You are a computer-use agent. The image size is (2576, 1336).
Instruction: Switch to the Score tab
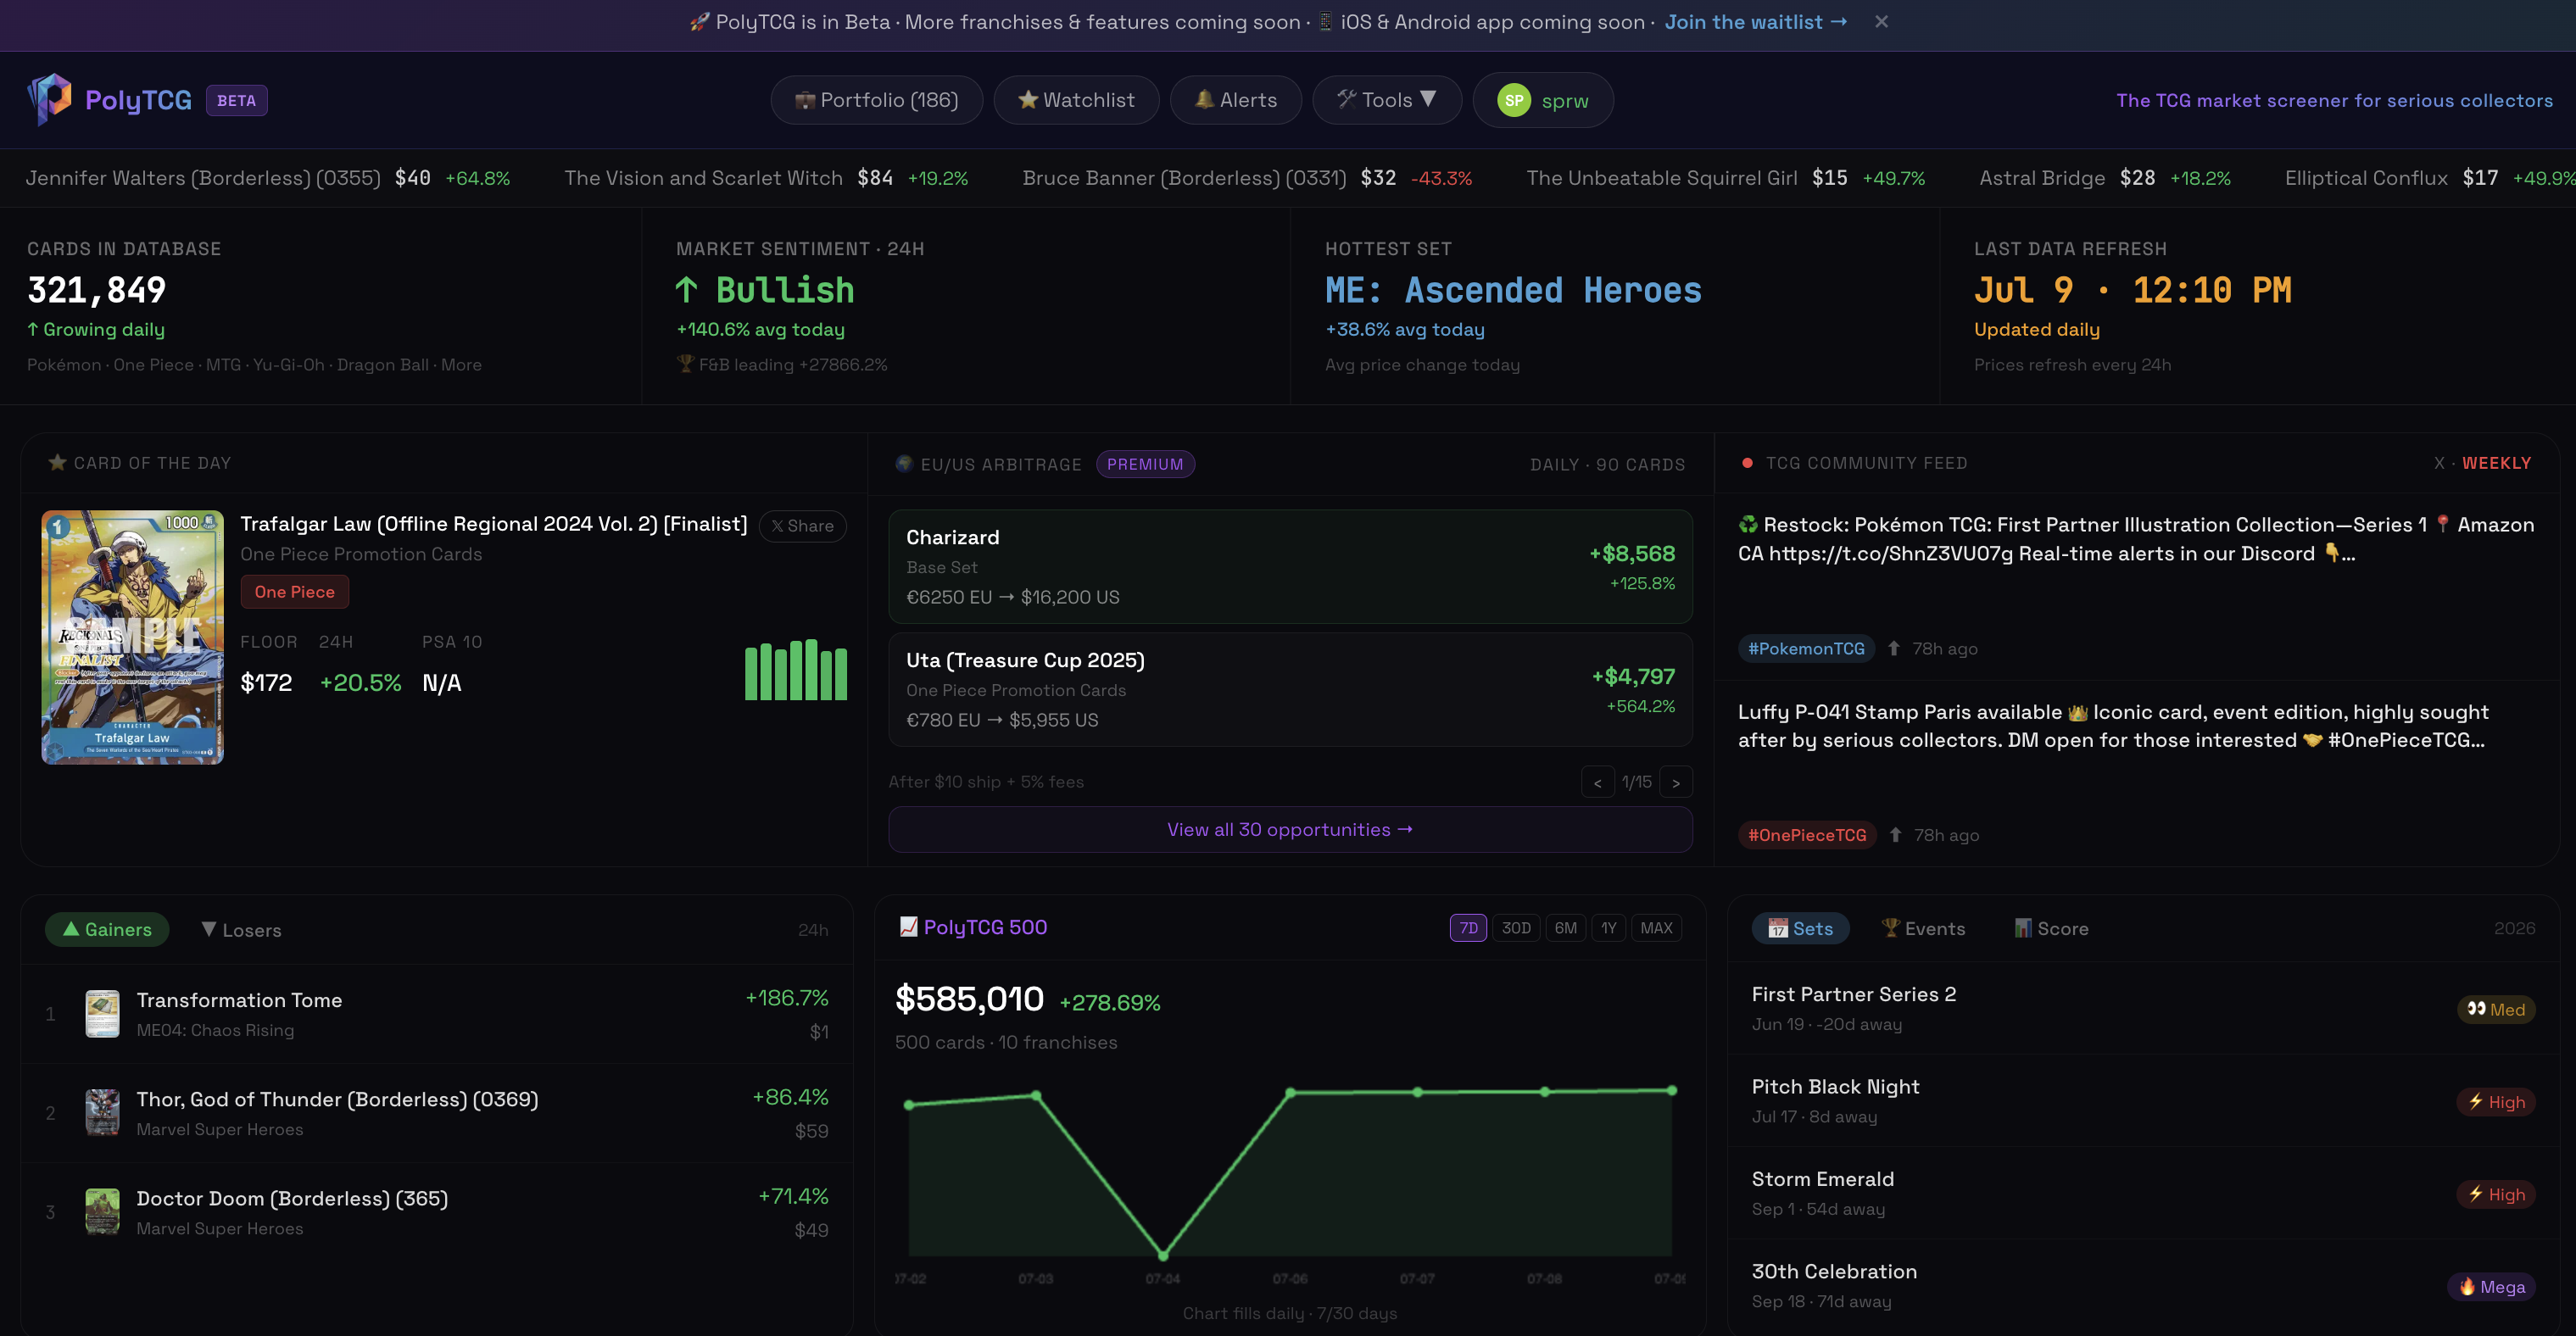(x=2051, y=928)
